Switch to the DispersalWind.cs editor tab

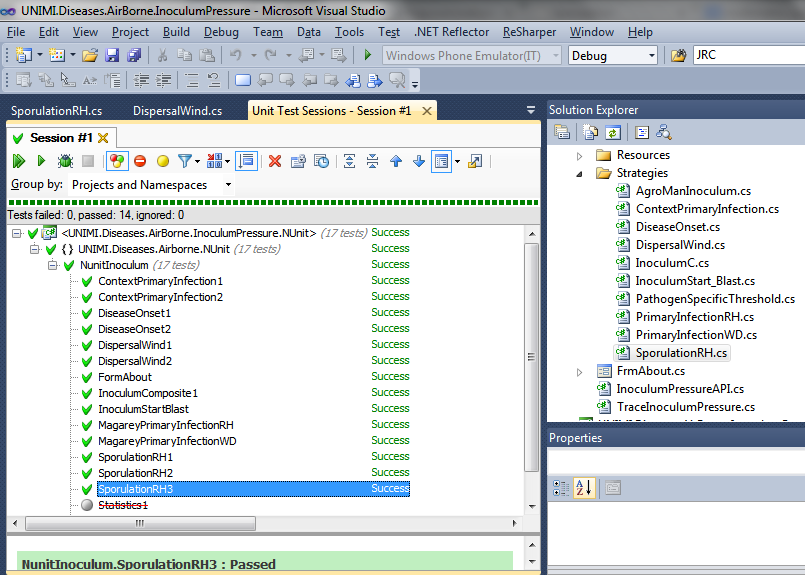click(178, 111)
